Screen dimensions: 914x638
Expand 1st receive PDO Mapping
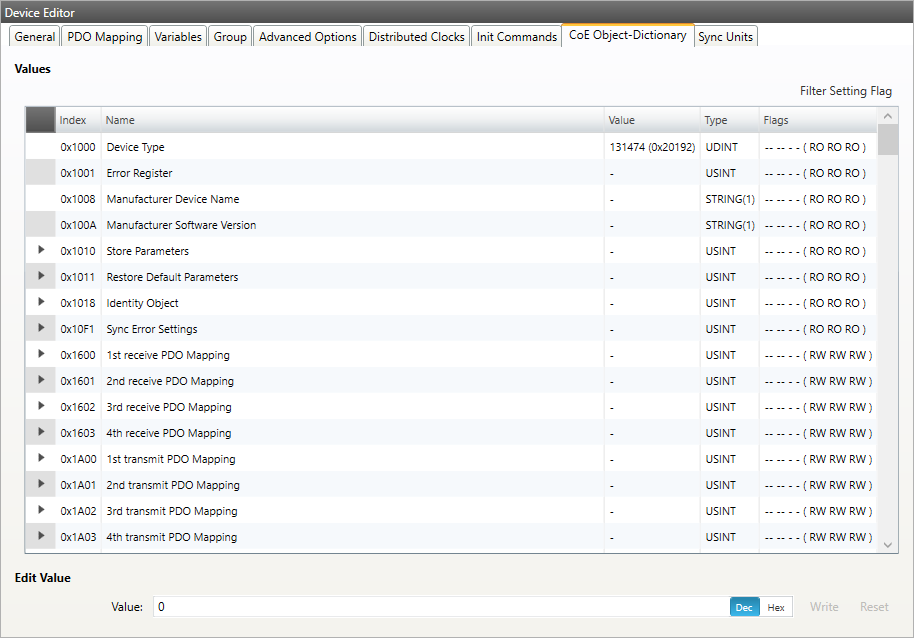click(x=41, y=354)
